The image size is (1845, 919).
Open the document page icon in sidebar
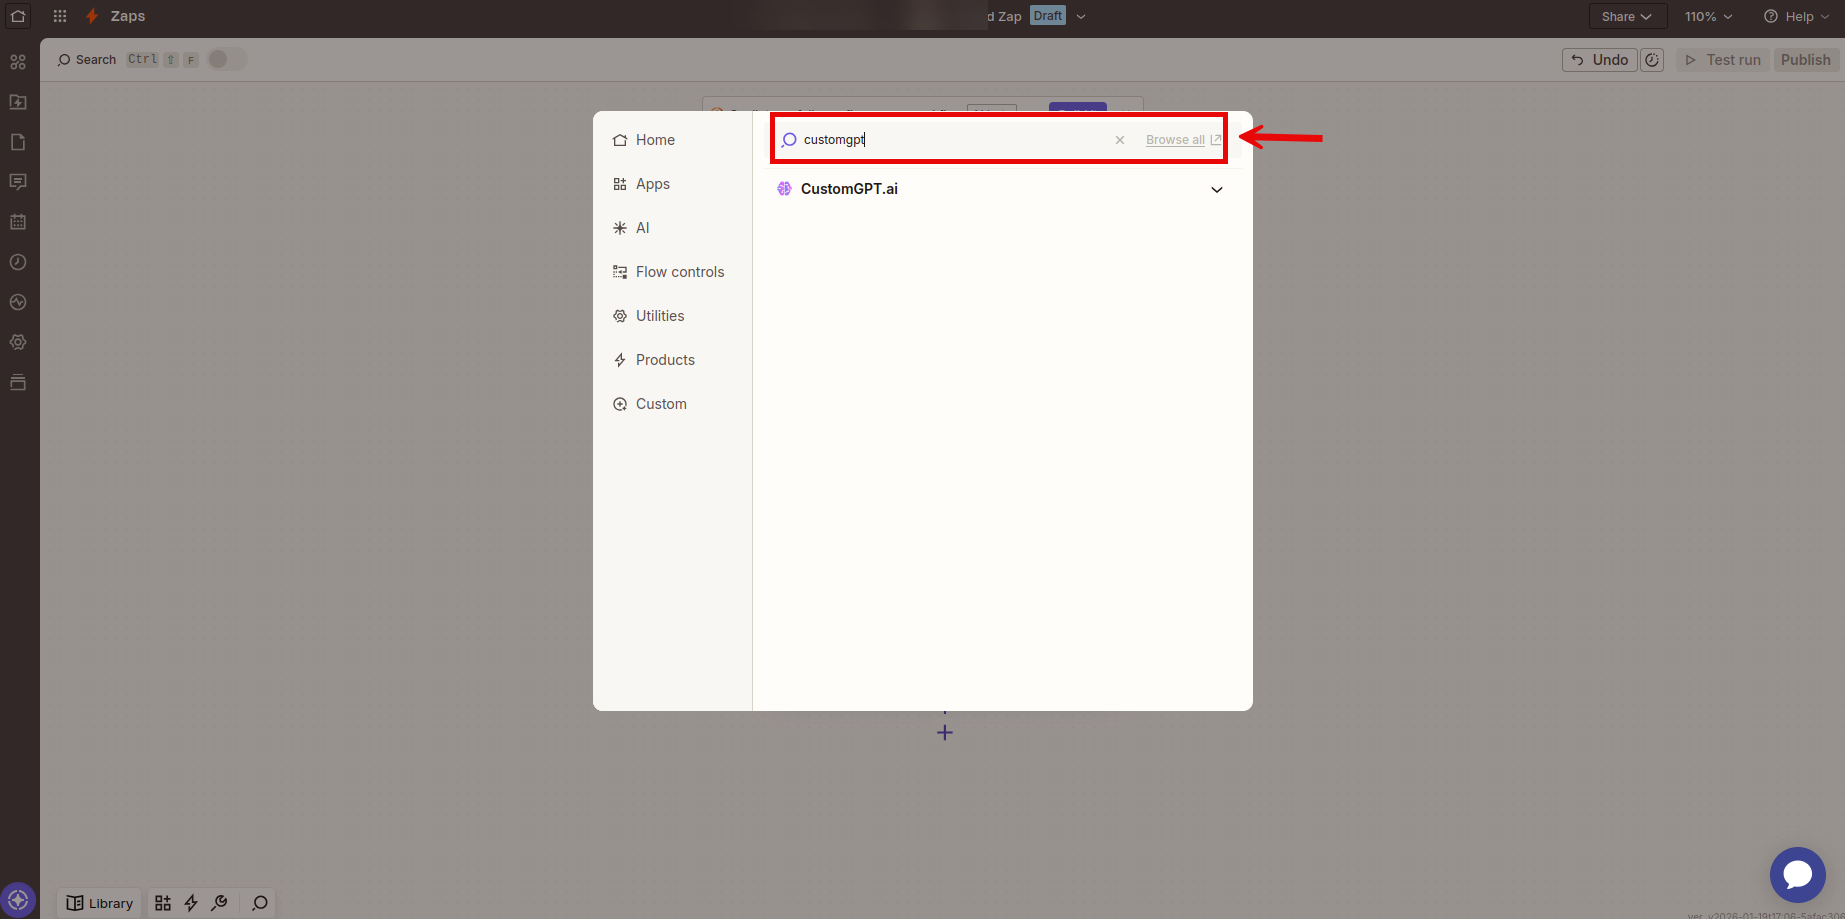click(x=18, y=142)
